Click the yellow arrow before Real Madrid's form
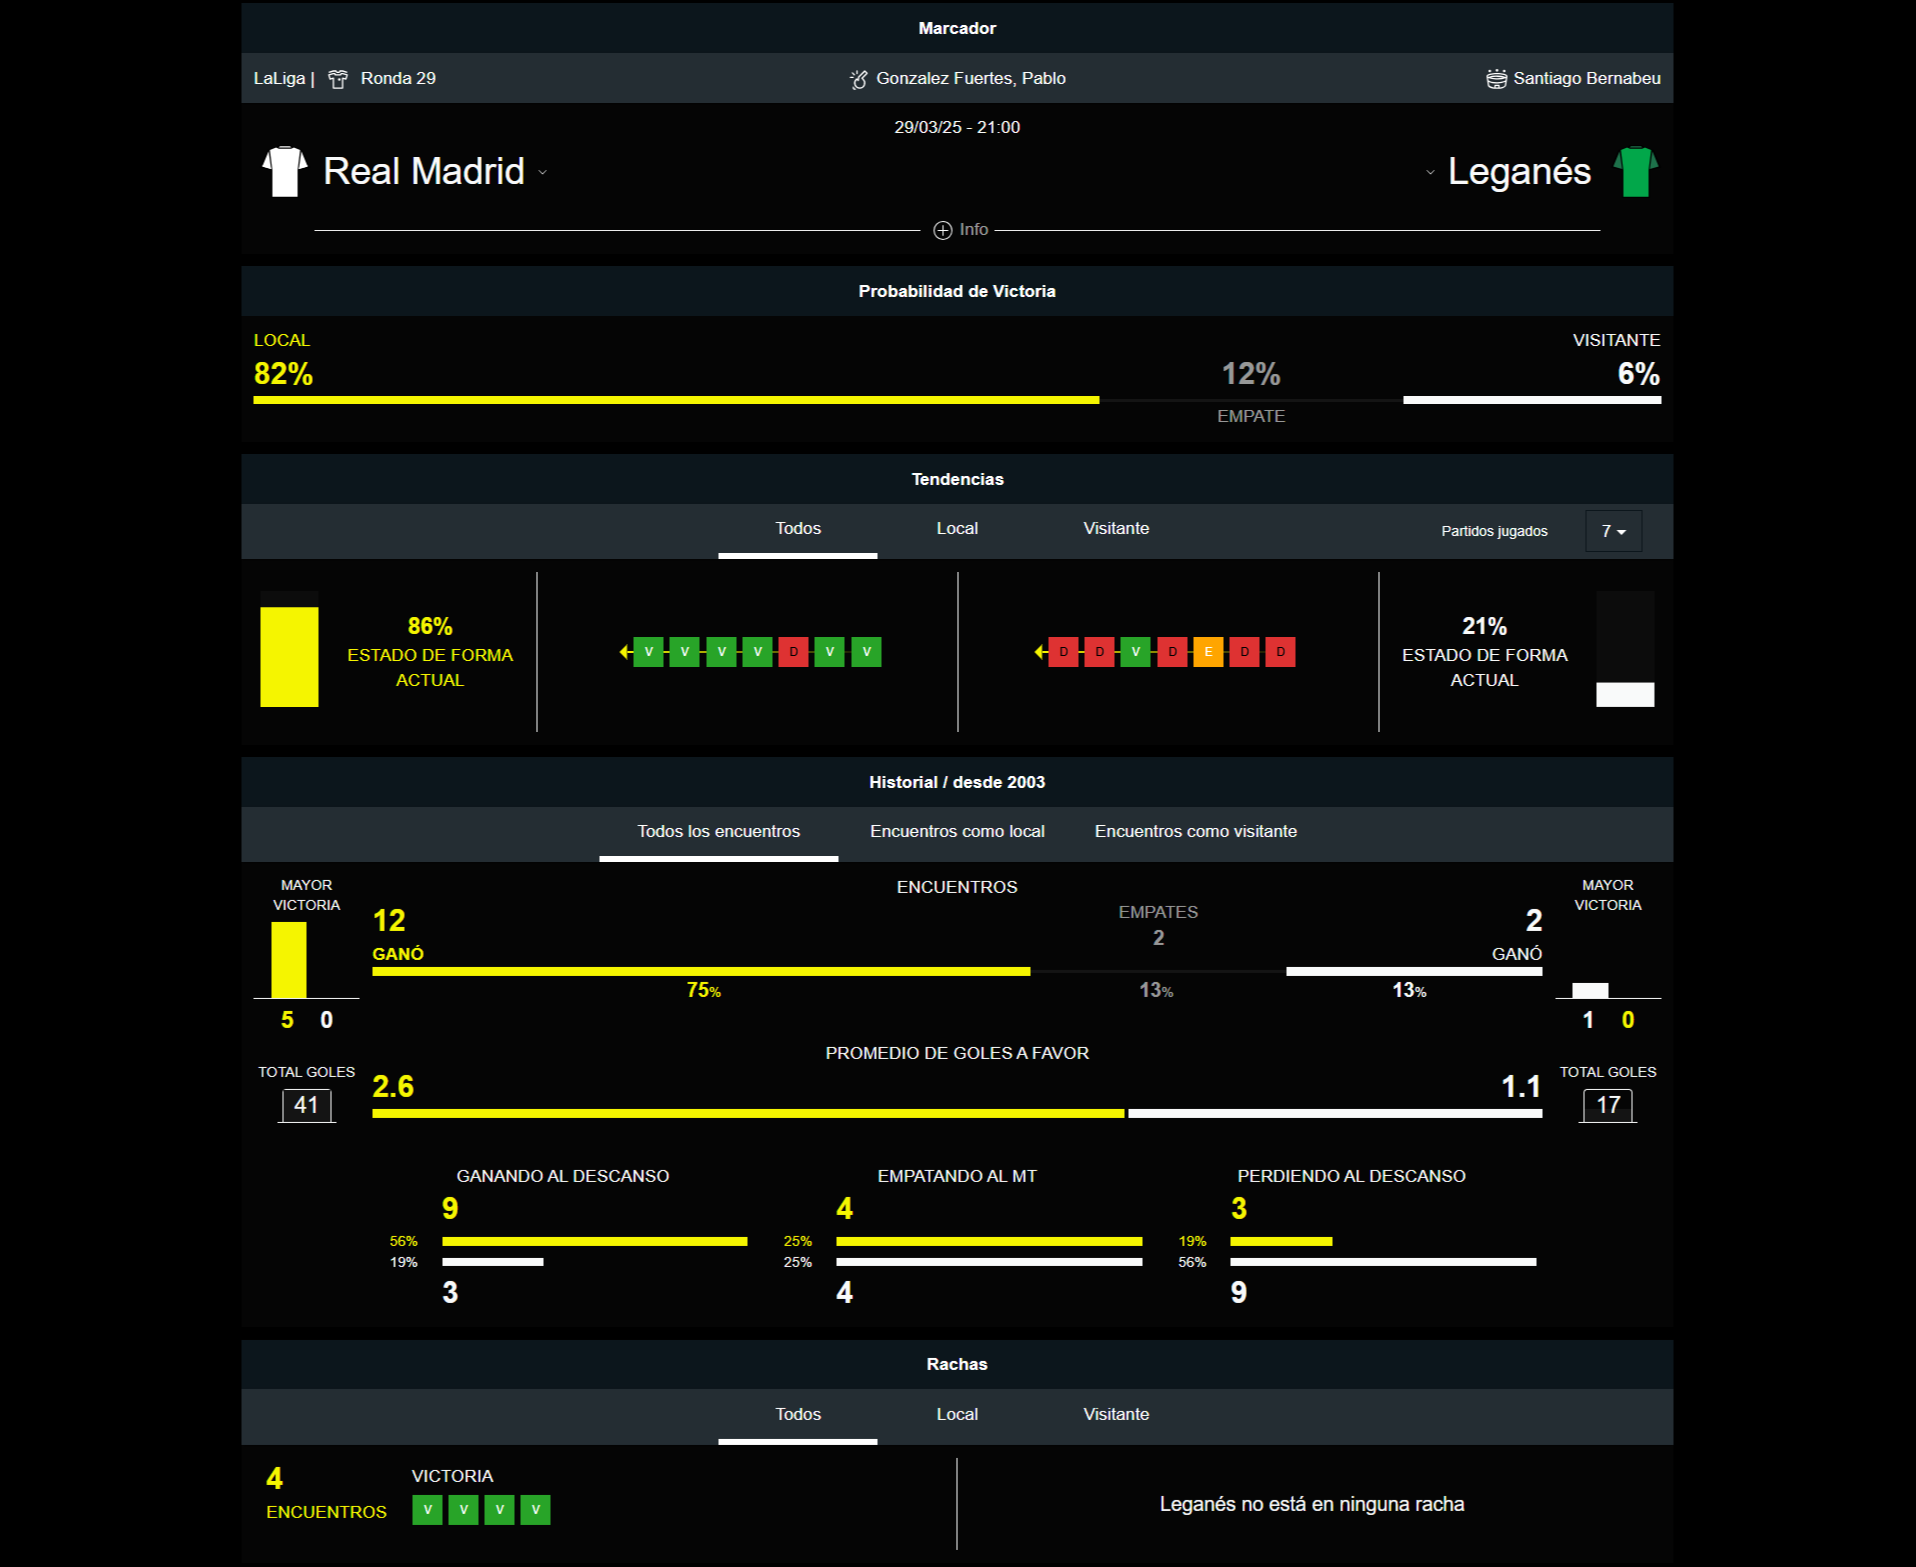Screen dimensions: 1916x1567 click(625, 652)
